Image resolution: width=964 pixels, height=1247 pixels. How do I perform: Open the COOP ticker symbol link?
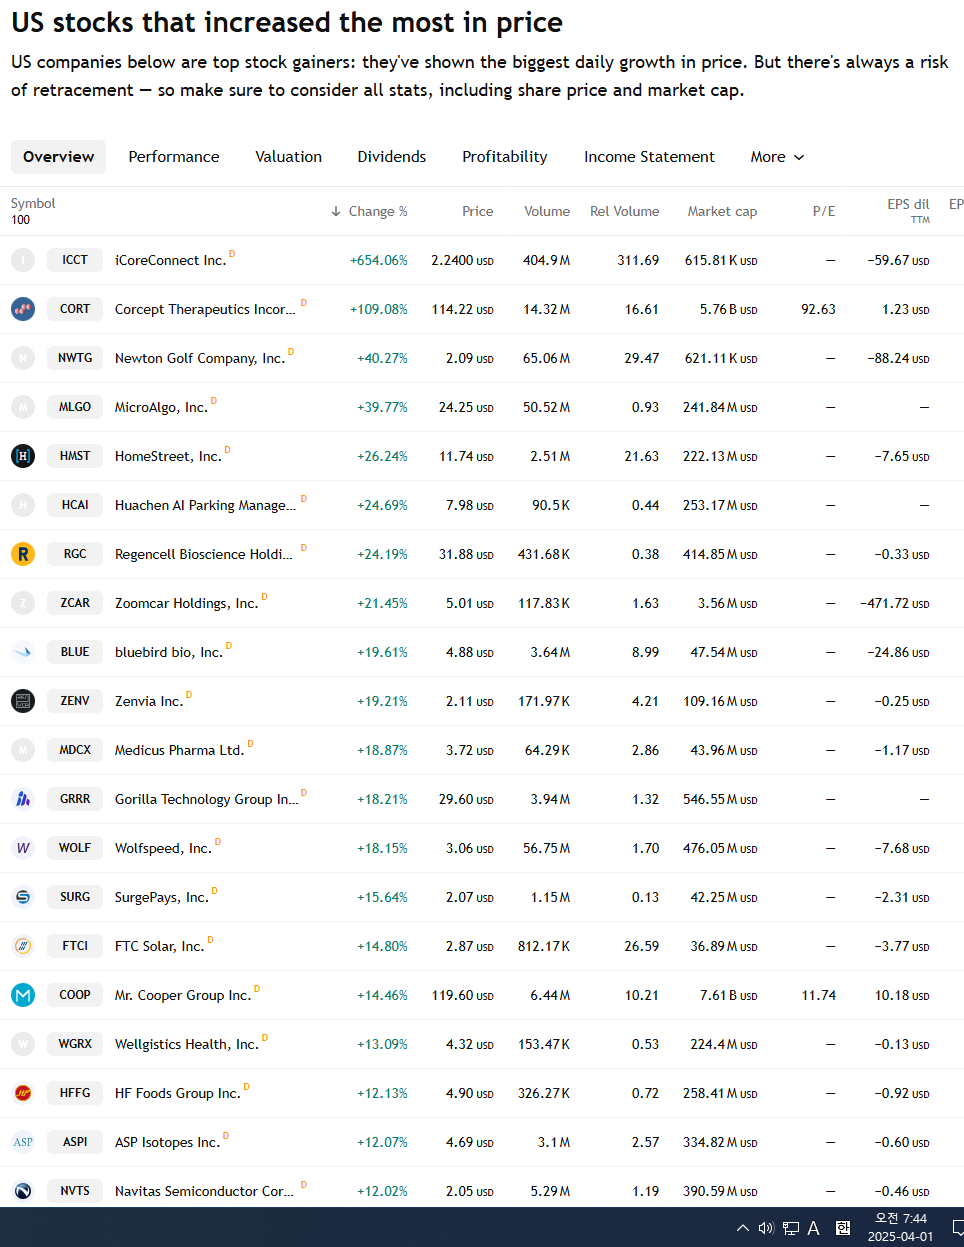75,995
